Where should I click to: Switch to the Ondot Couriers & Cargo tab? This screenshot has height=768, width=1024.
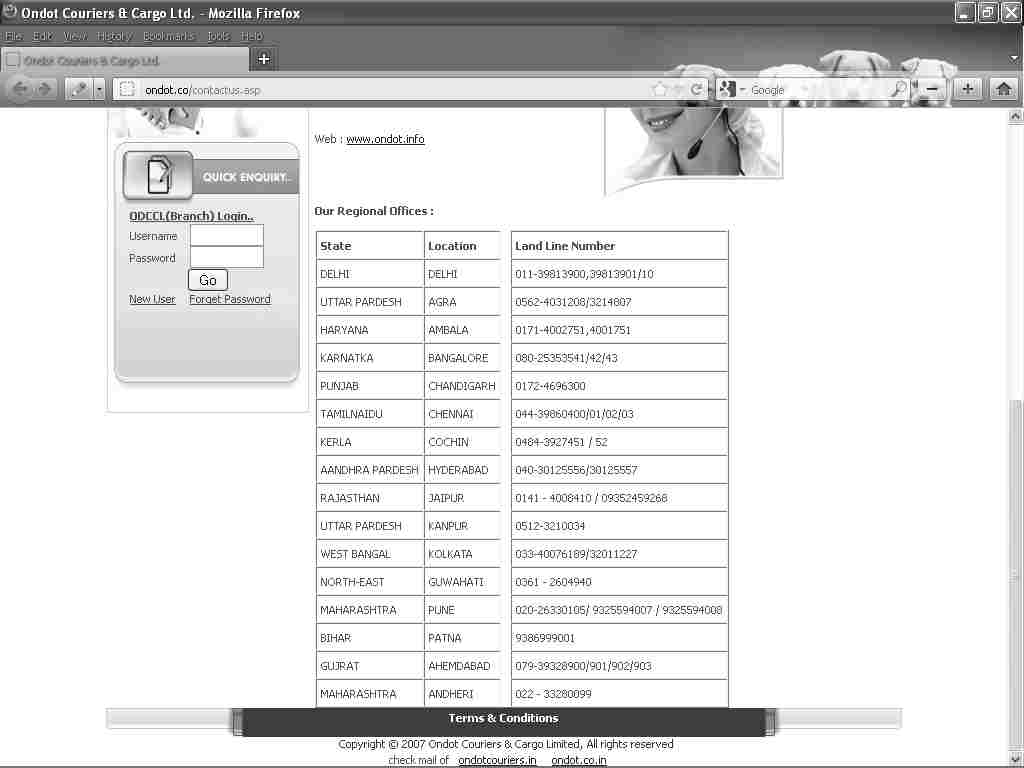[91, 60]
